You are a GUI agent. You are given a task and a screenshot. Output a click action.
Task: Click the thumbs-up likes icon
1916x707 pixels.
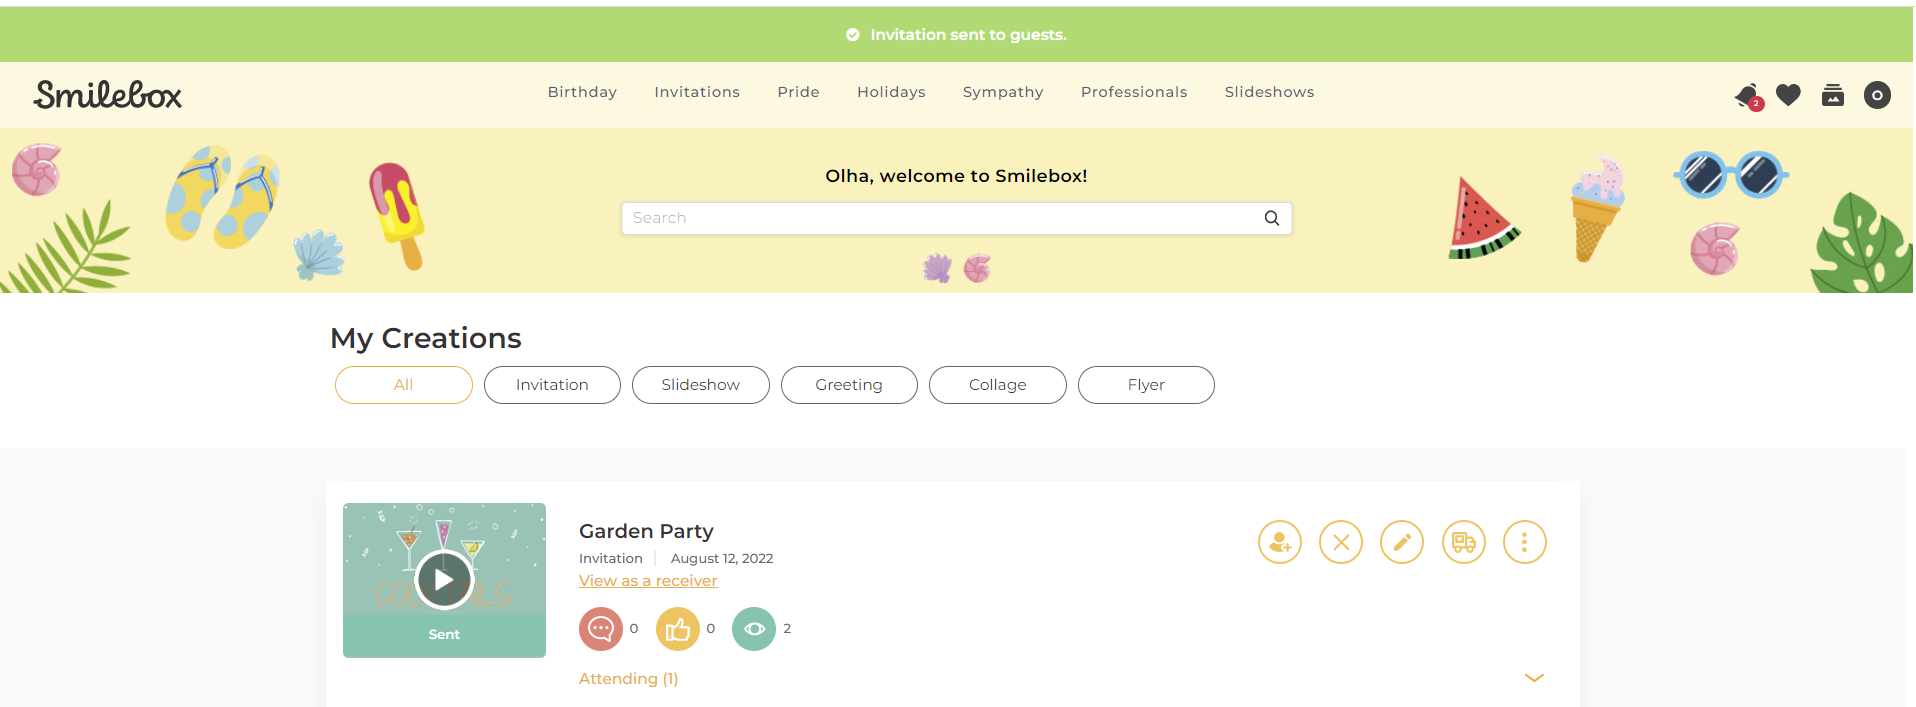click(x=678, y=629)
